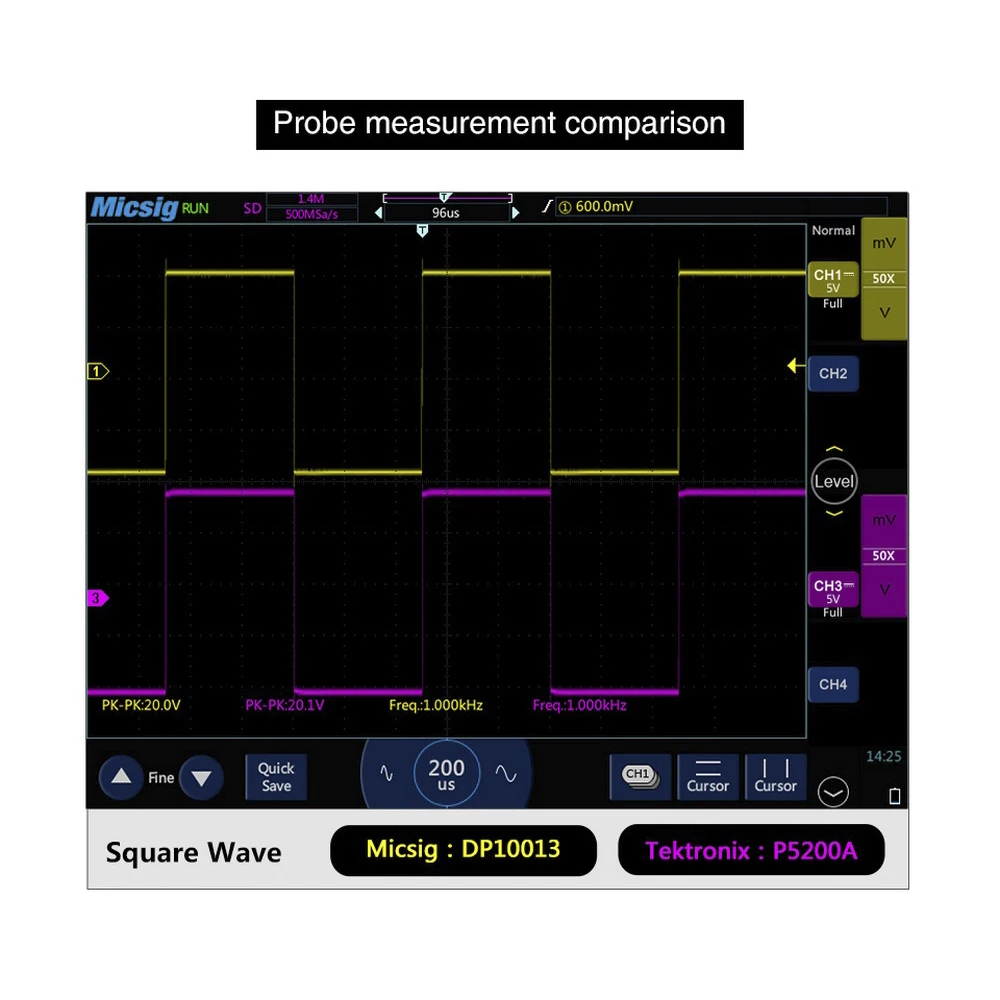The height and width of the screenshot is (1000, 1000).
Task: Click the RUN status indicator
Action: click(195, 209)
